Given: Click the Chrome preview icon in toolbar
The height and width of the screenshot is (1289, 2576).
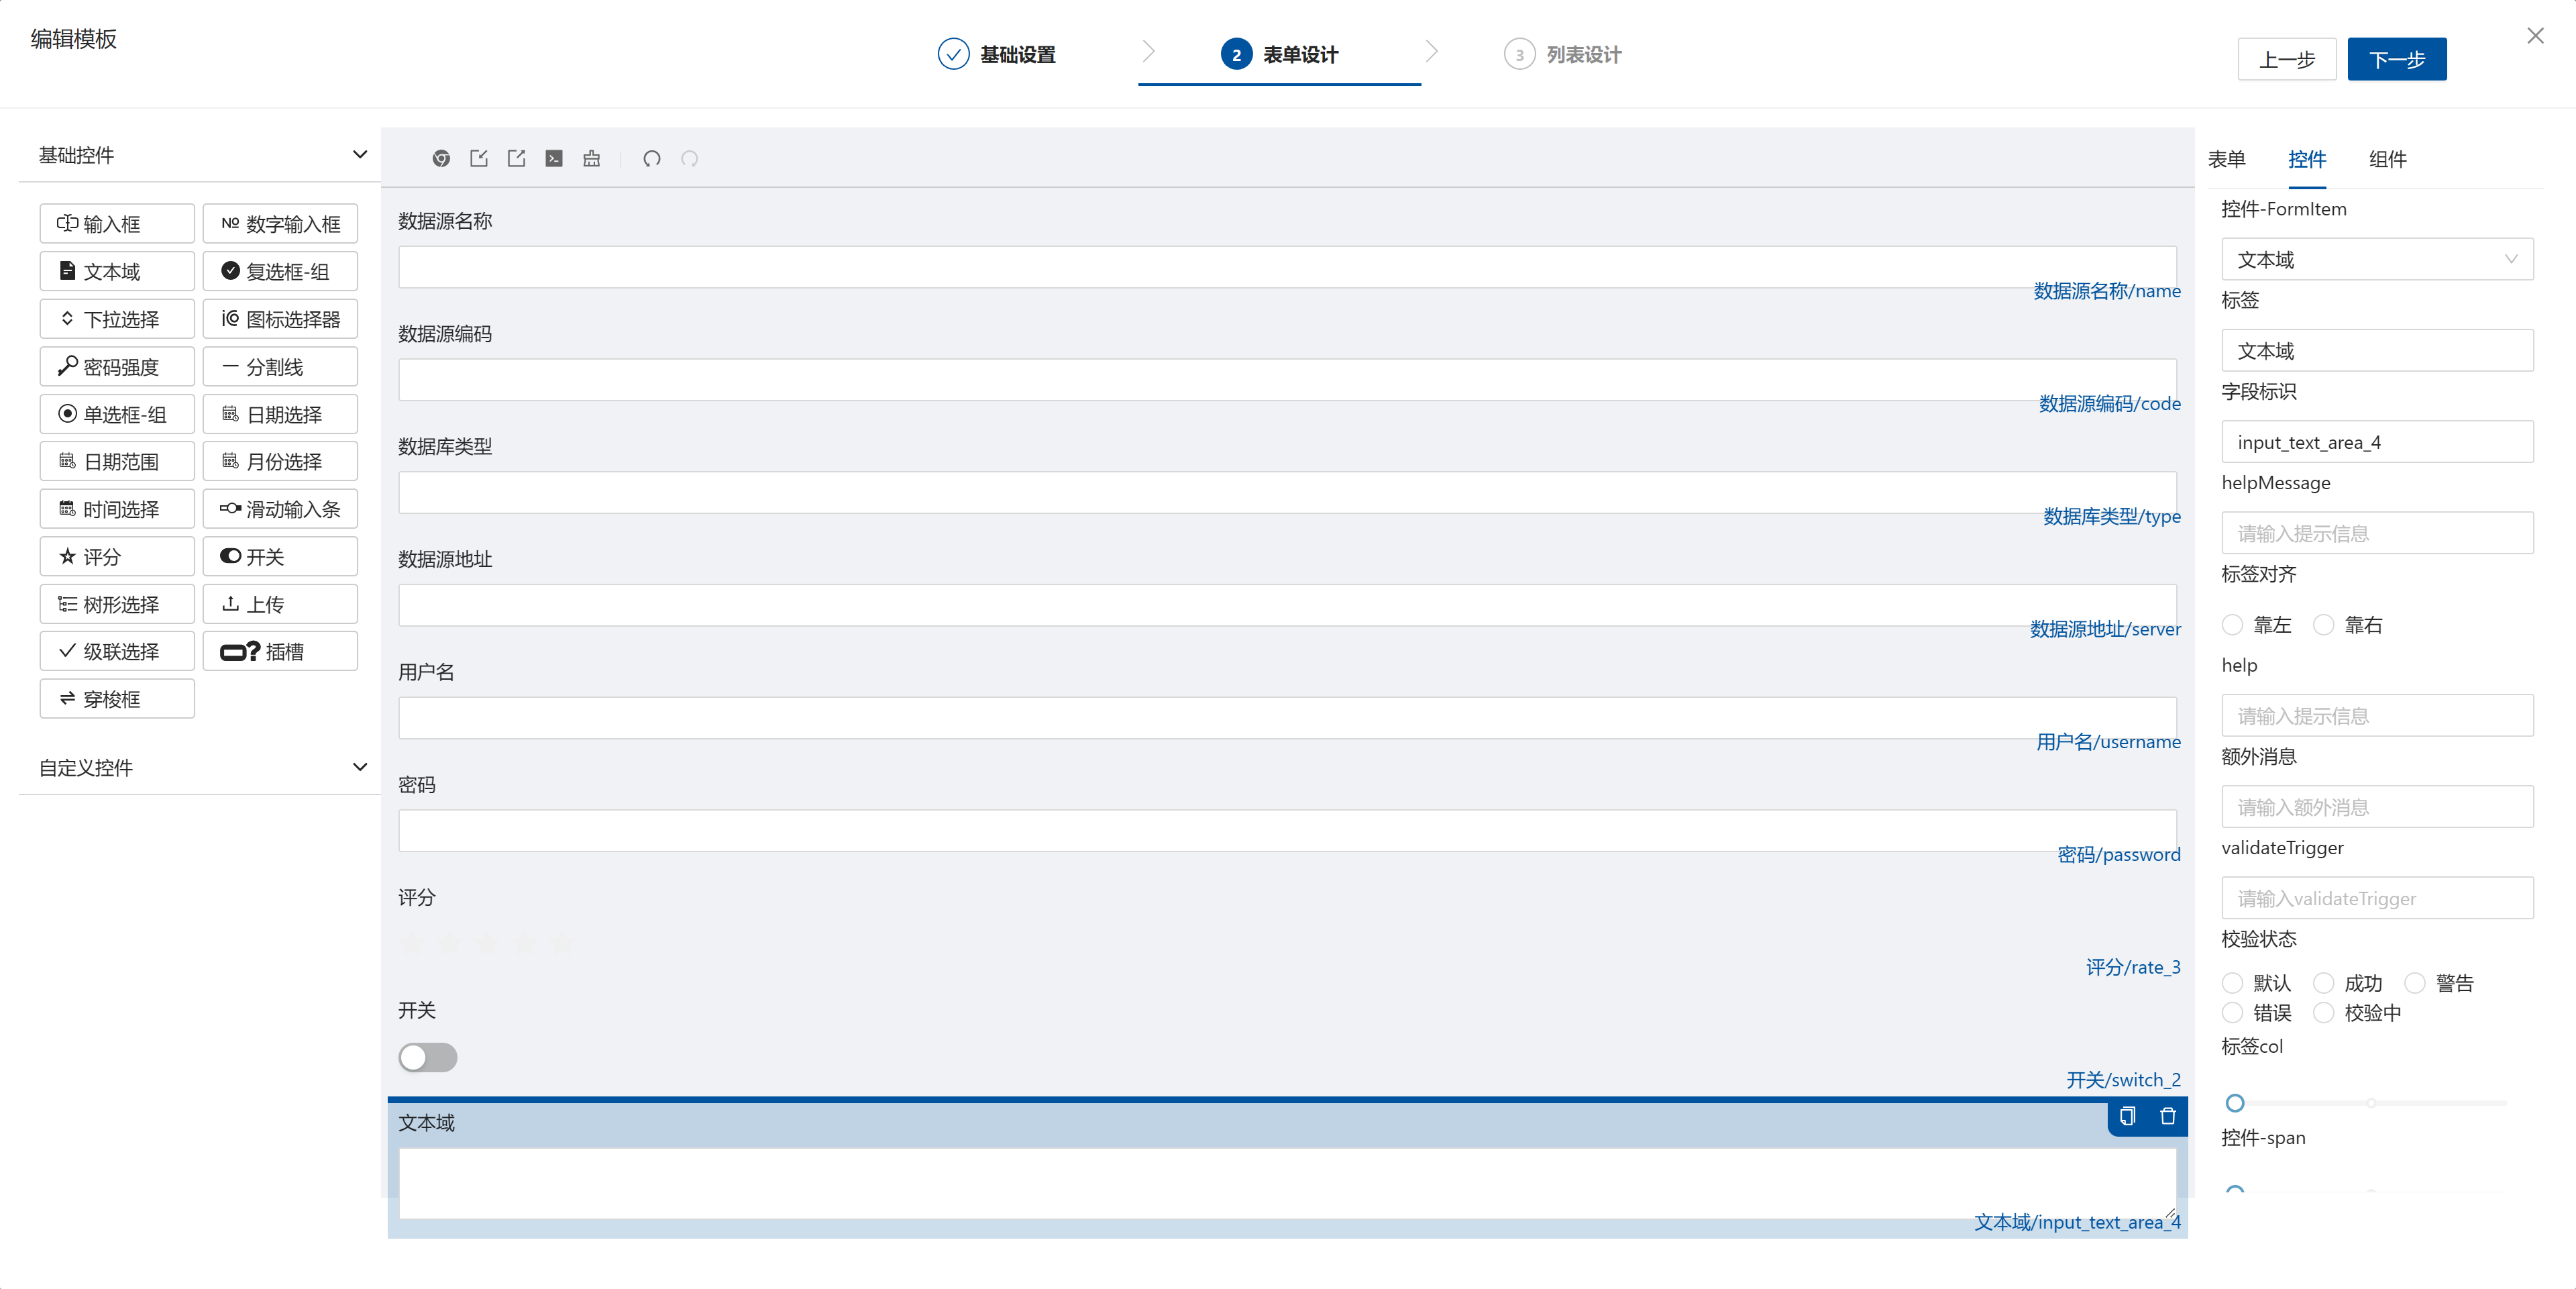Looking at the screenshot, I should (x=441, y=159).
